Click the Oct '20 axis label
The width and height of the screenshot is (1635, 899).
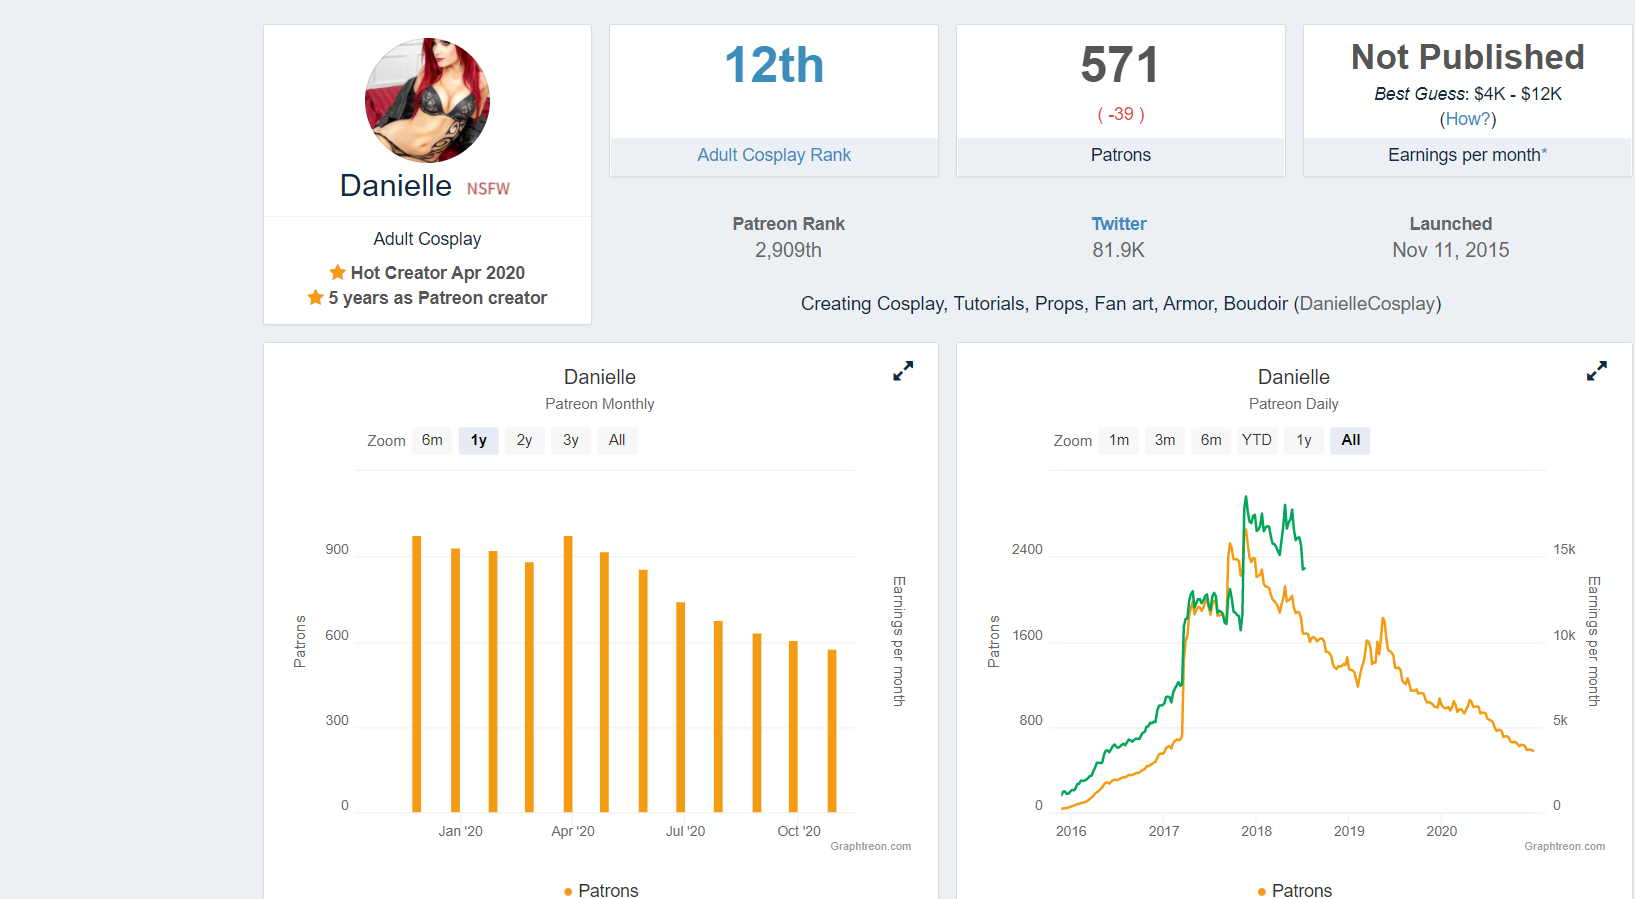(x=799, y=831)
